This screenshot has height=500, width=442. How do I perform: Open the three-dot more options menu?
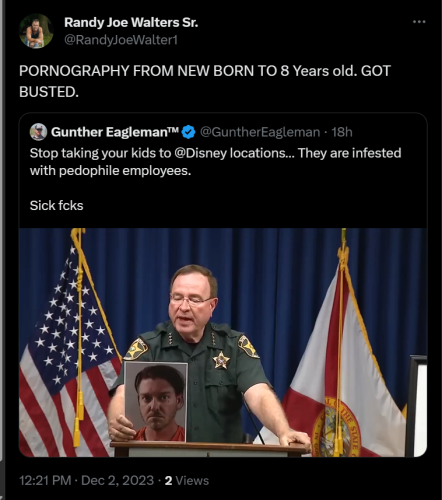tap(419, 22)
